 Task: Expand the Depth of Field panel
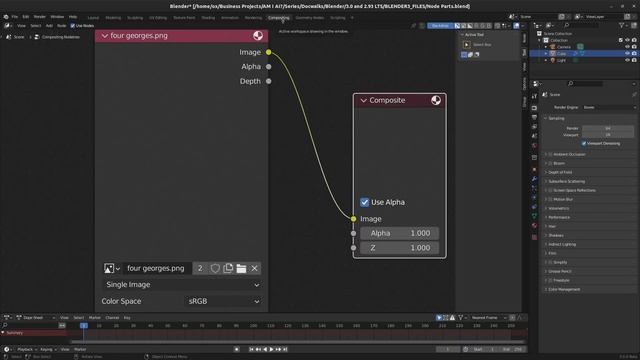546,172
